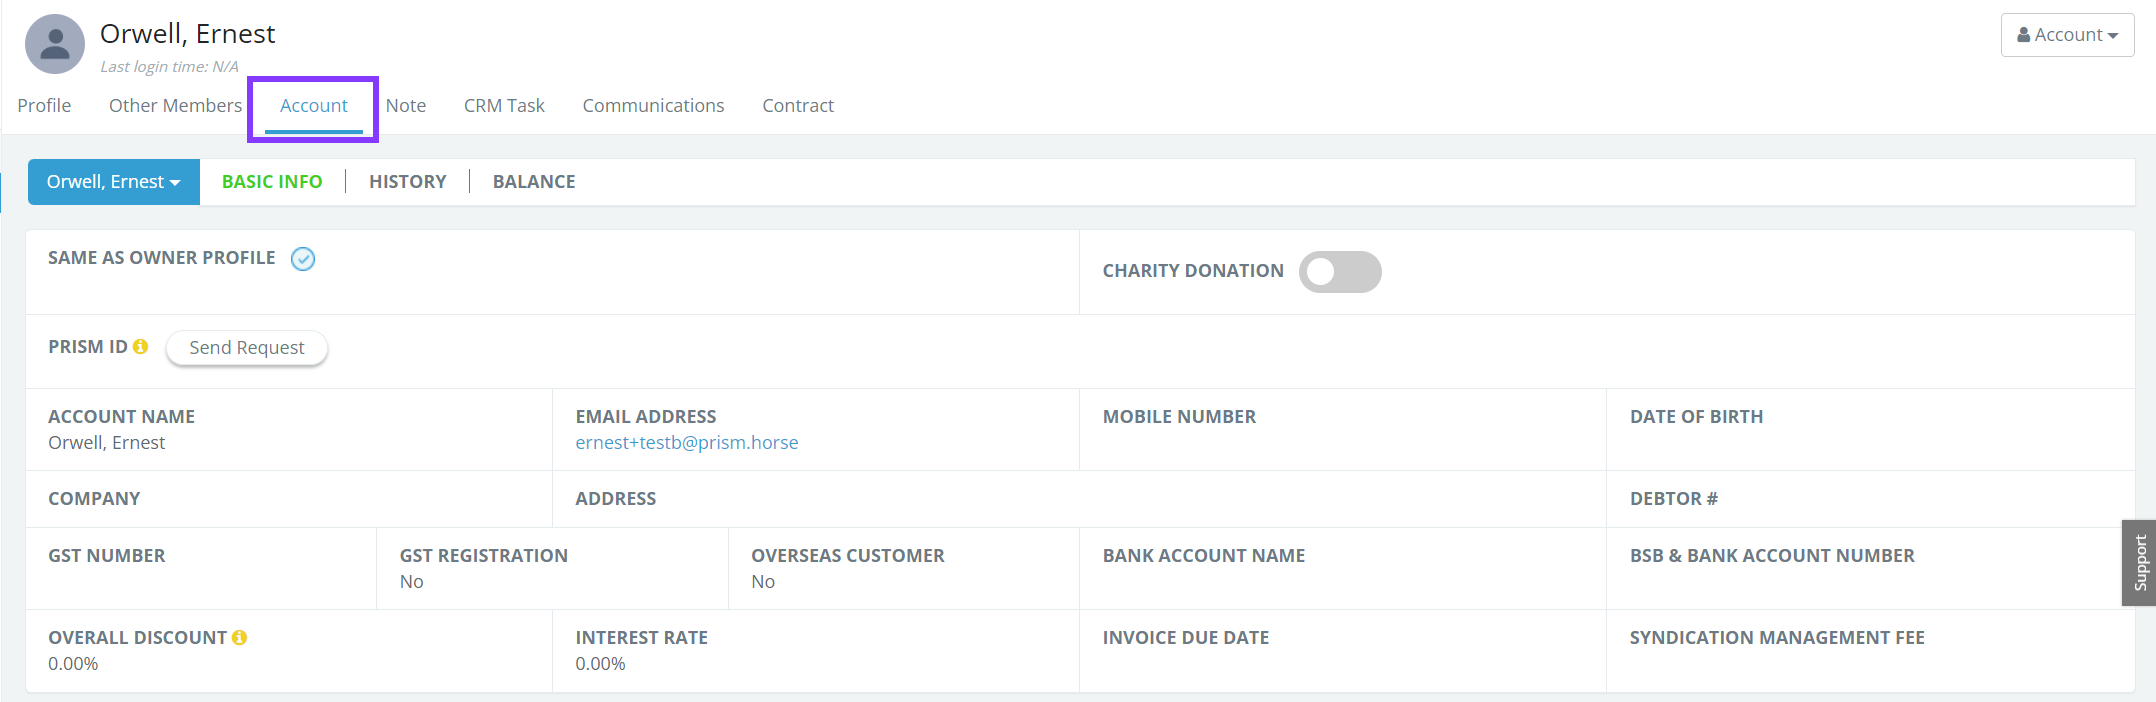Open the Other Members tab
This screenshot has width=2156, height=702.
click(x=175, y=106)
